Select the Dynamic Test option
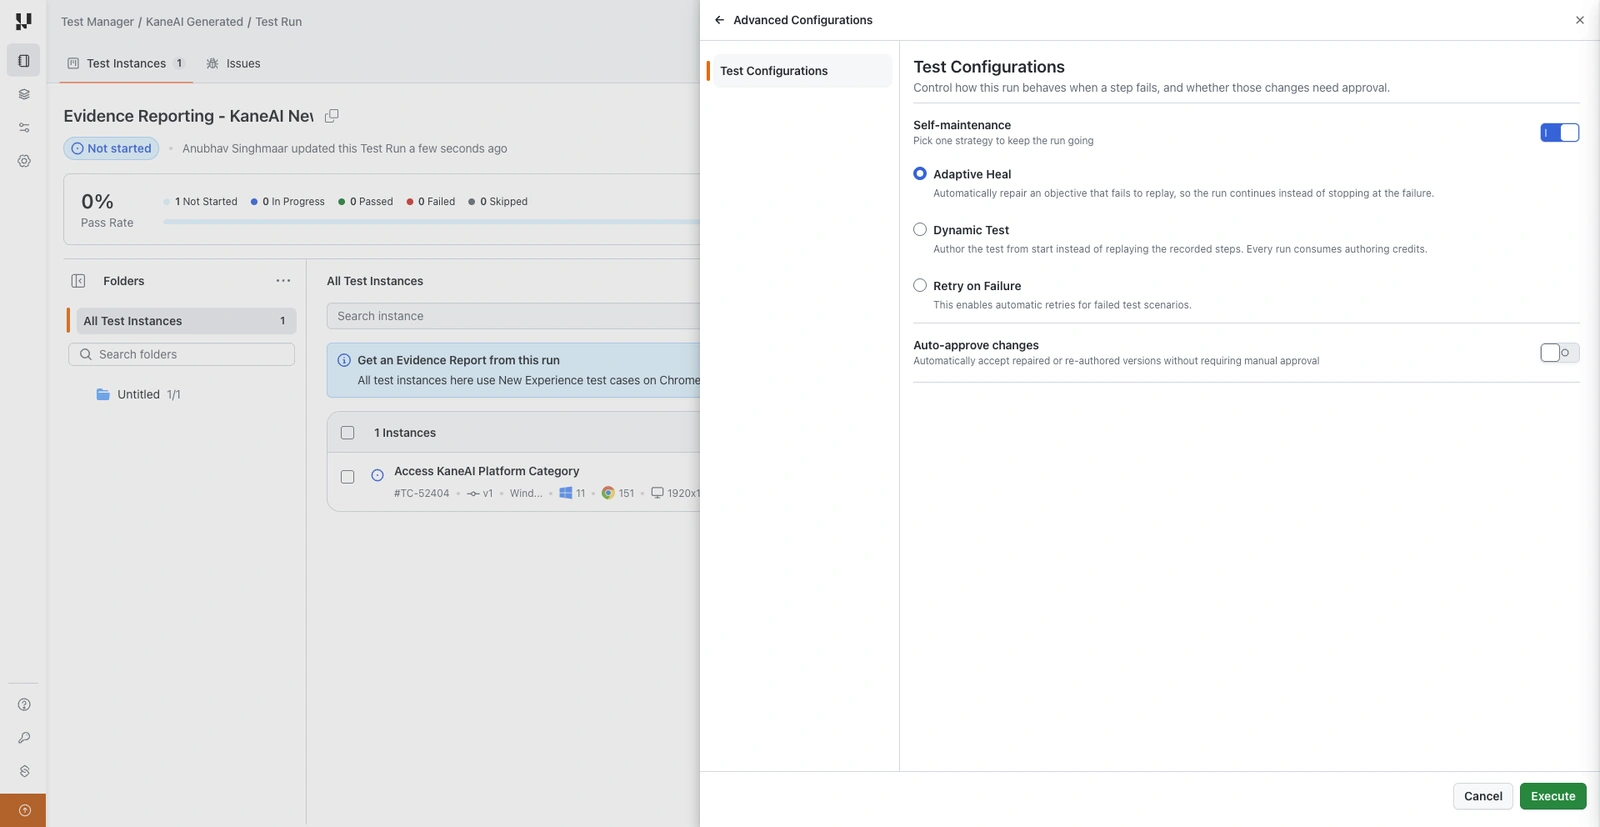This screenshot has height=827, width=1600. [920, 230]
